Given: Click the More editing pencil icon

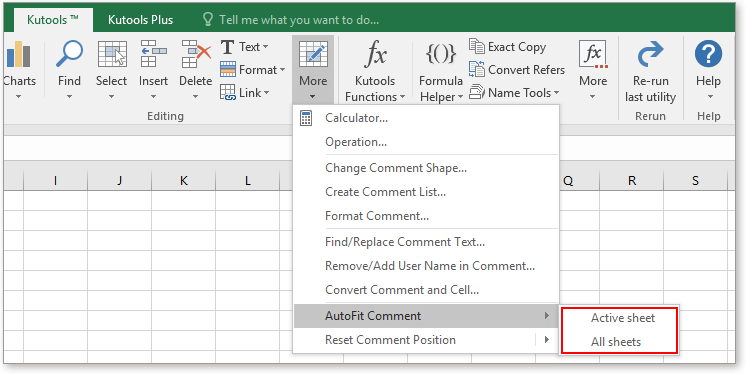Looking at the screenshot, I should (x=313, y=54).
